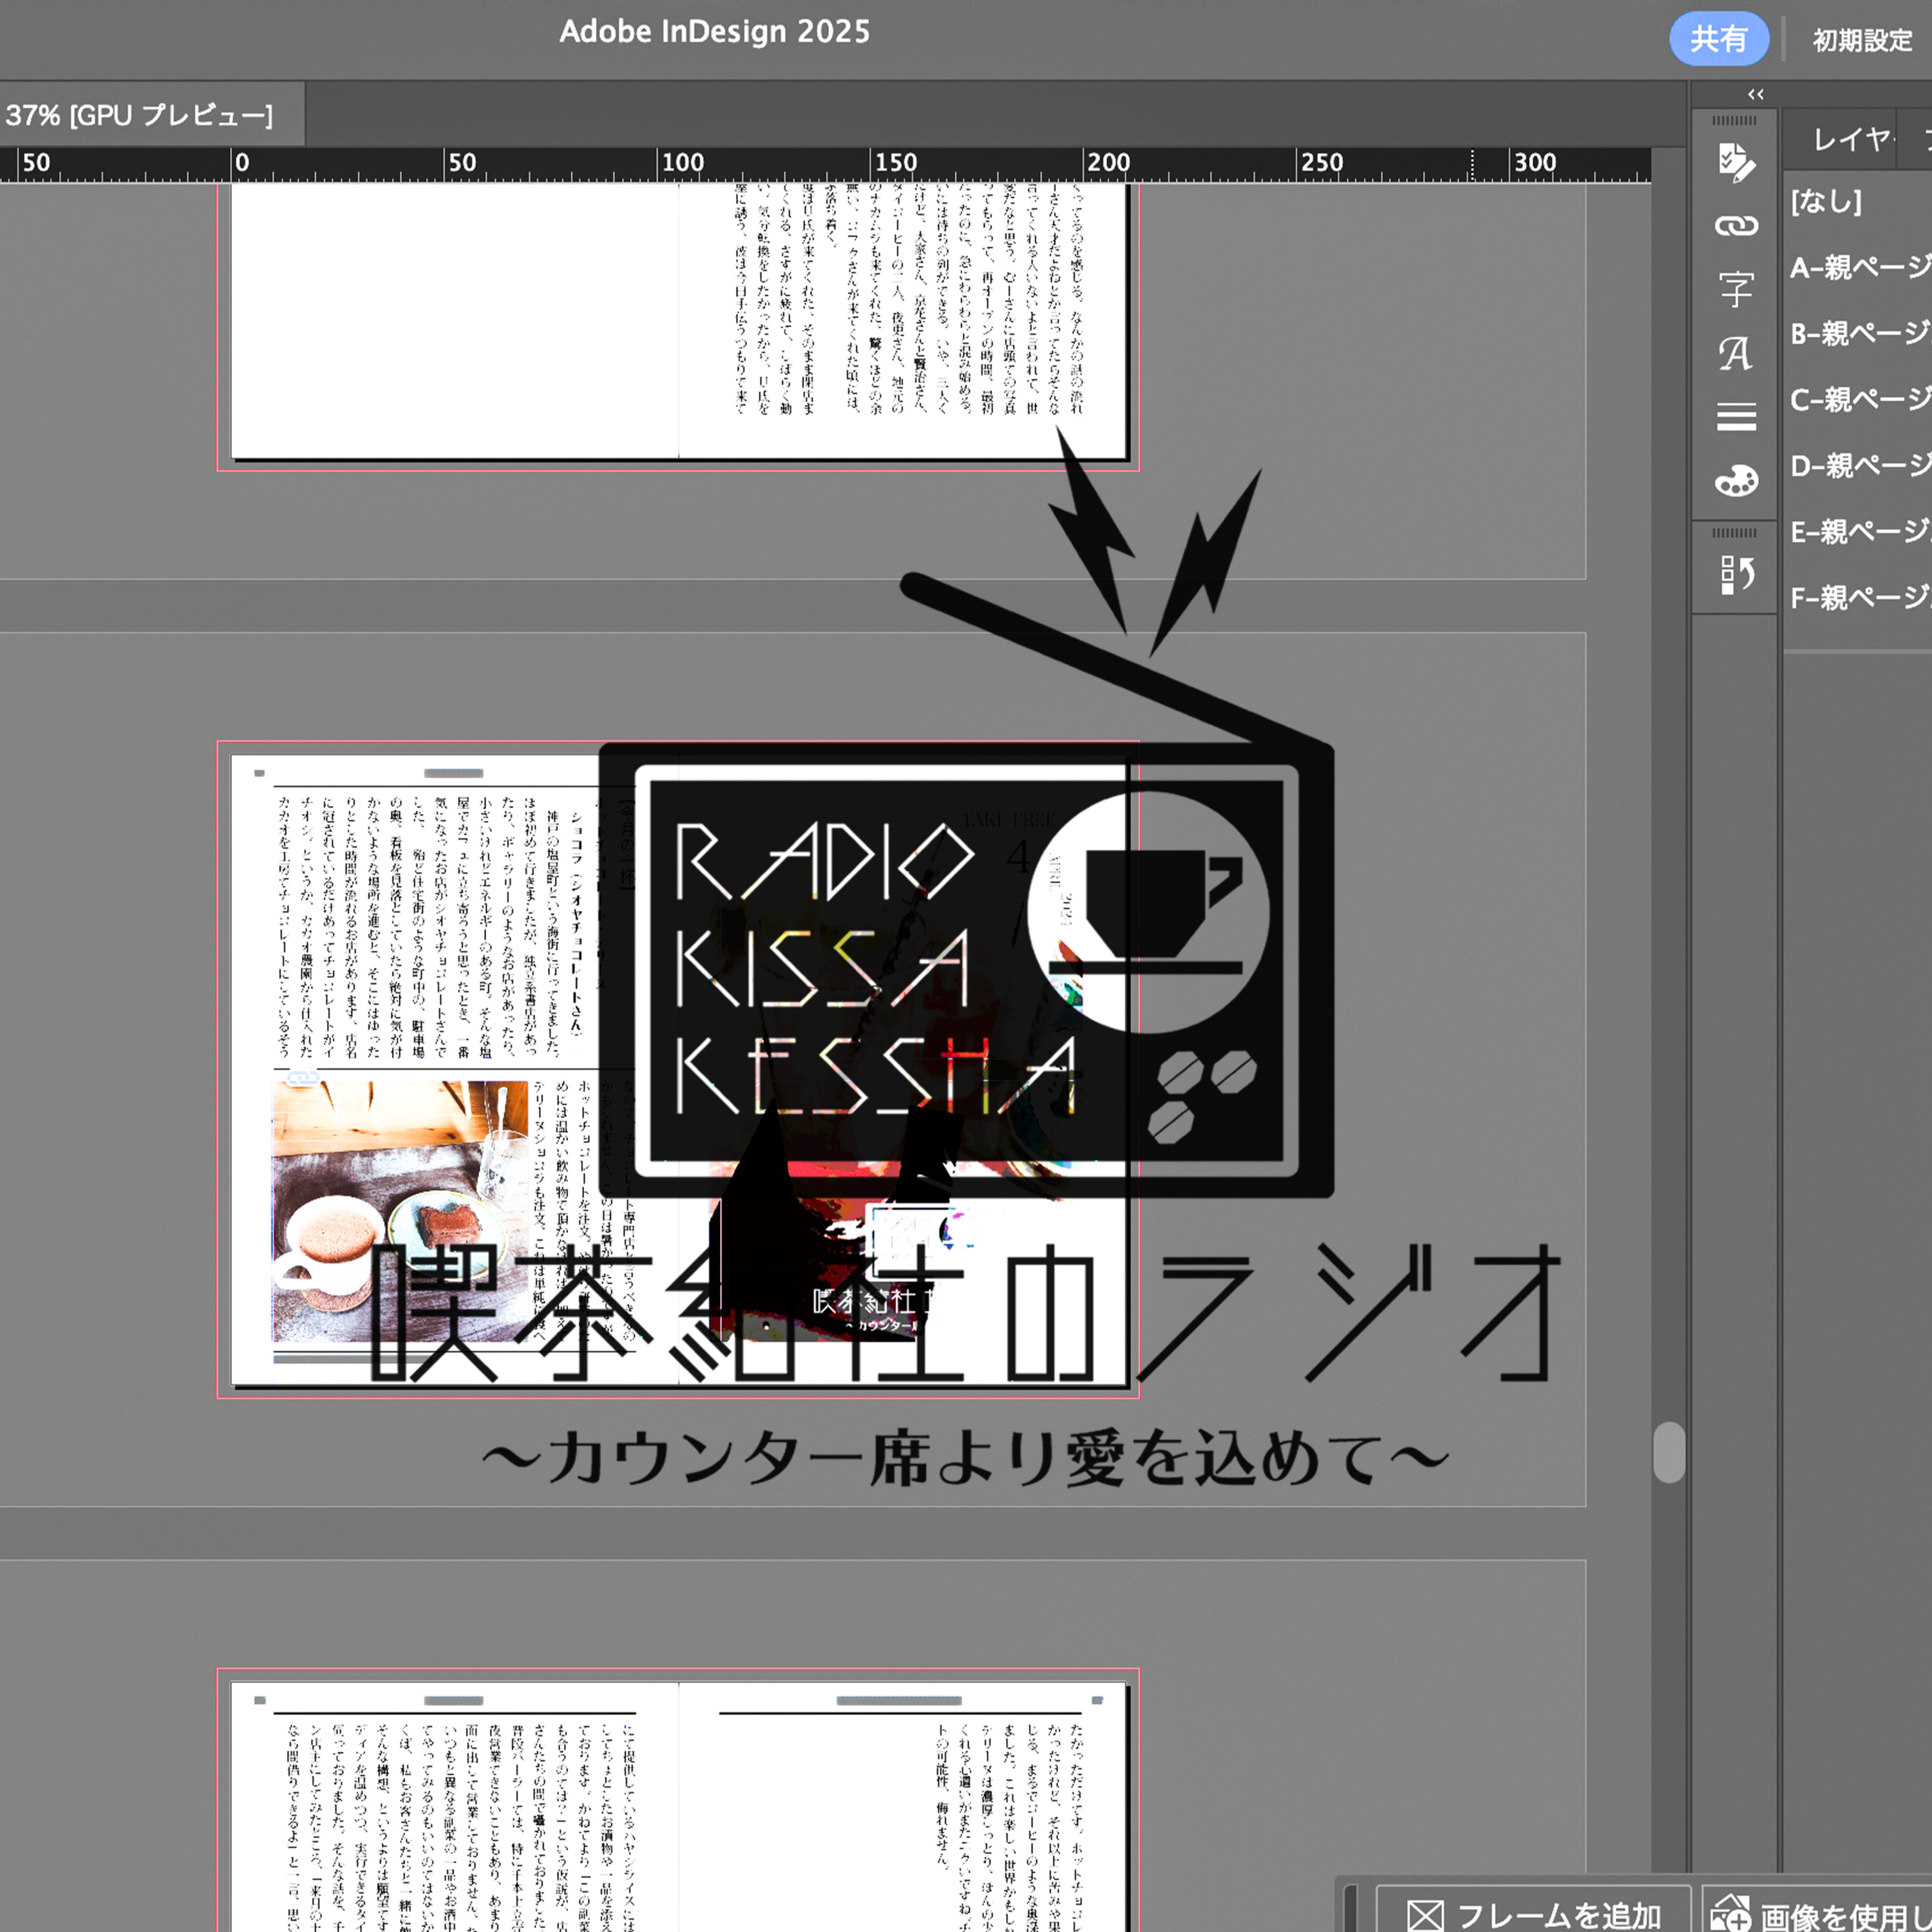Click the vertical scrollbar thumb of document
The height and width of the screenshot is (1932, 1932).
tap(1669, 1452)
